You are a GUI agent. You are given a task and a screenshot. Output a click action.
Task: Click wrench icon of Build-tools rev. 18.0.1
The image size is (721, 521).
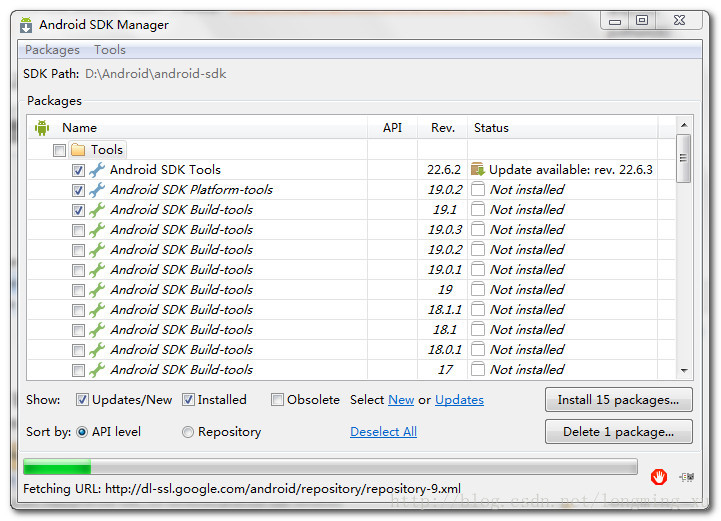[97, 349]
